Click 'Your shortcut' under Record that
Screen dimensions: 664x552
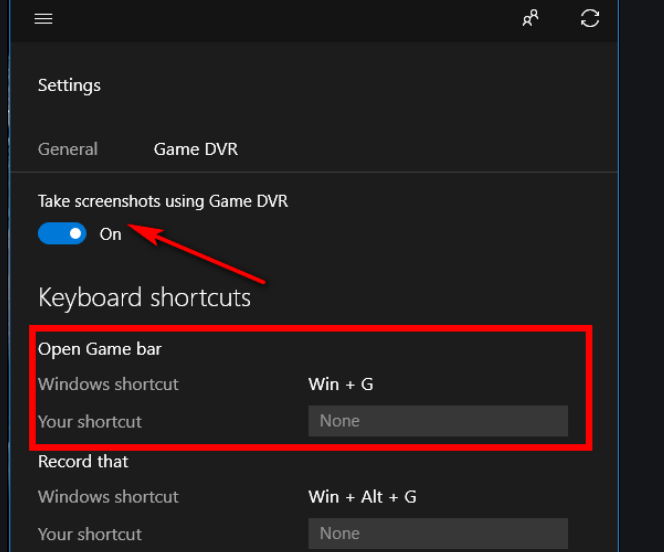[x=90, y=534]
